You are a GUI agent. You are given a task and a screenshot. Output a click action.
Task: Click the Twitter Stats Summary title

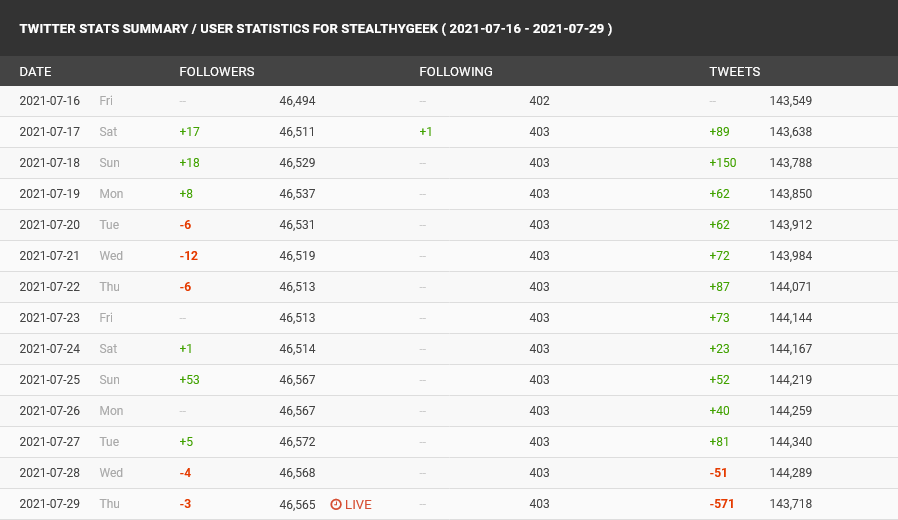tap(316, 29)
